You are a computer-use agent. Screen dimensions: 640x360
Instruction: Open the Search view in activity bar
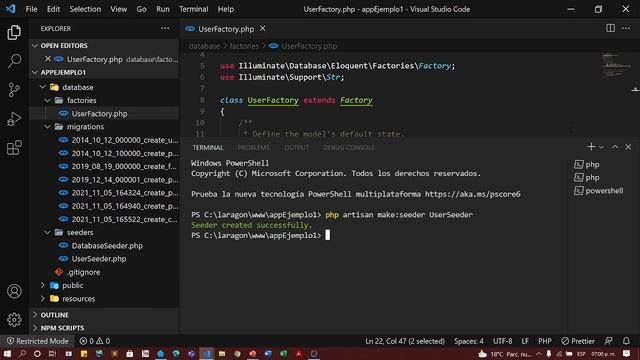click(x=14, y=61)
